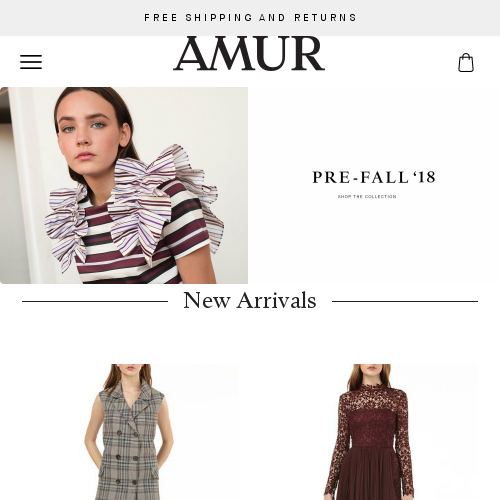Screen dimensions: 500x500
Task: Open the Pre-Fall '18 heading
Action: (374, 177)
